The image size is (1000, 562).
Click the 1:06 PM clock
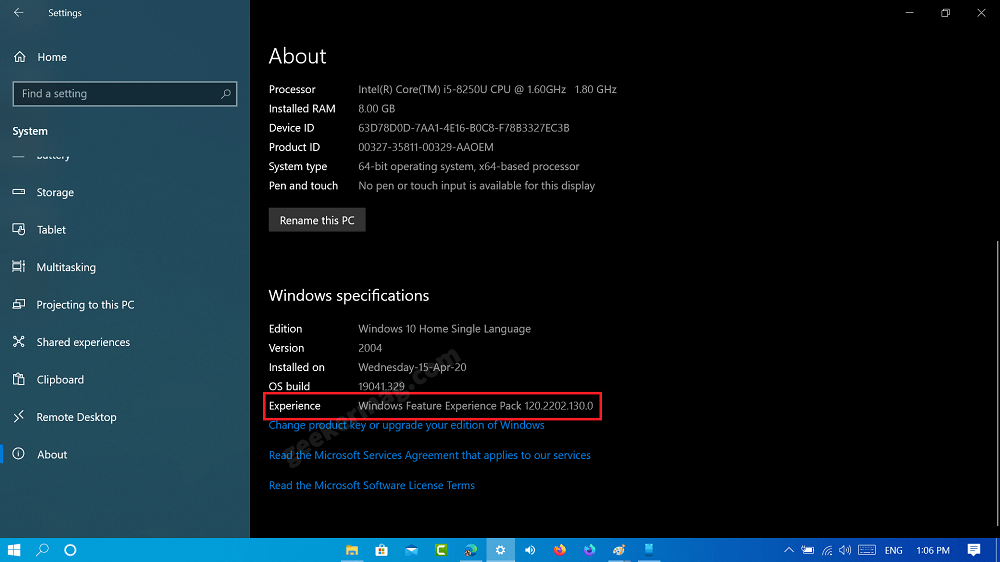tap(932, 550)
